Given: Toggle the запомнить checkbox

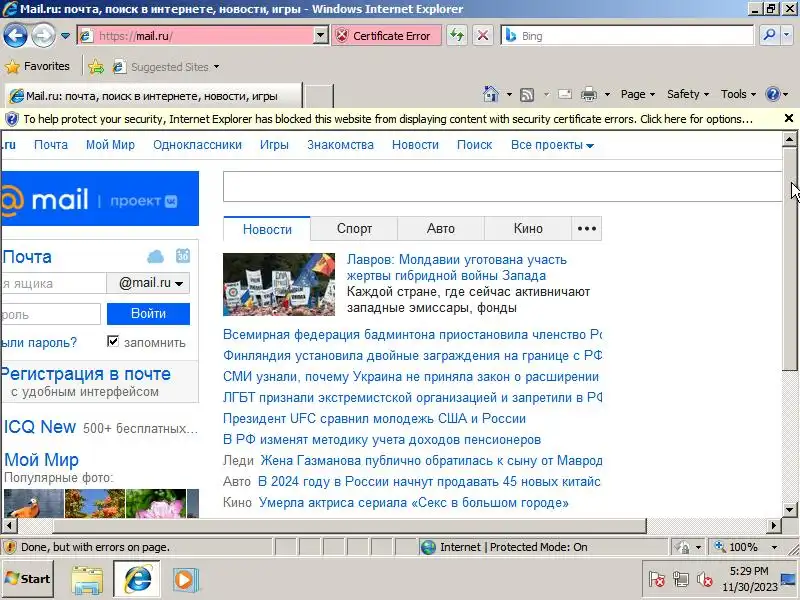Looking at the screenshot, I should [x=113, y=341].
